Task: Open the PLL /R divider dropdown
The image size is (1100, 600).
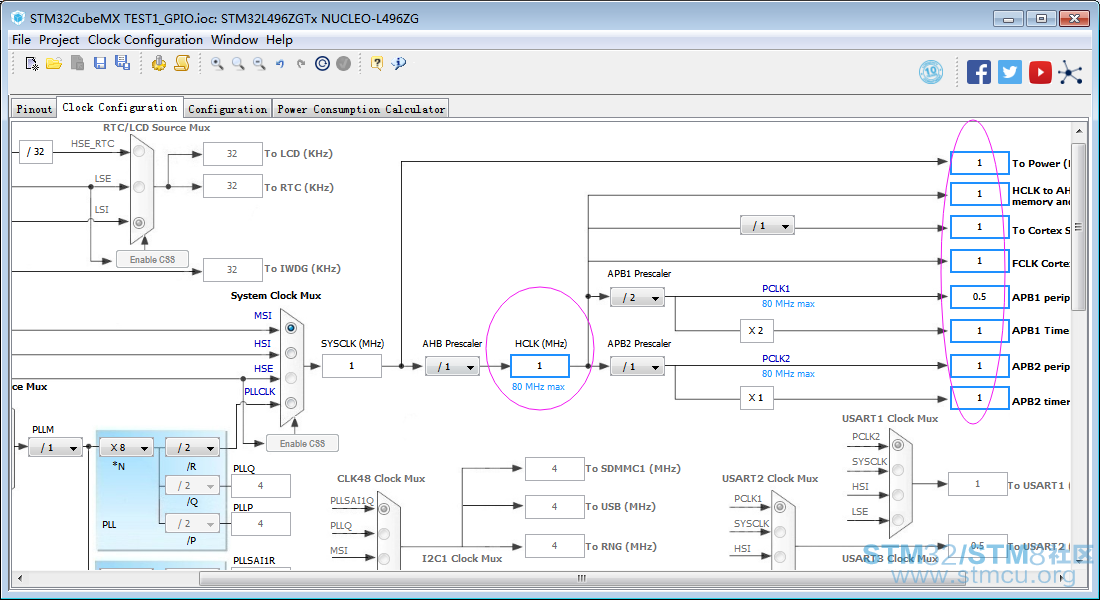Action: [192, 447]
